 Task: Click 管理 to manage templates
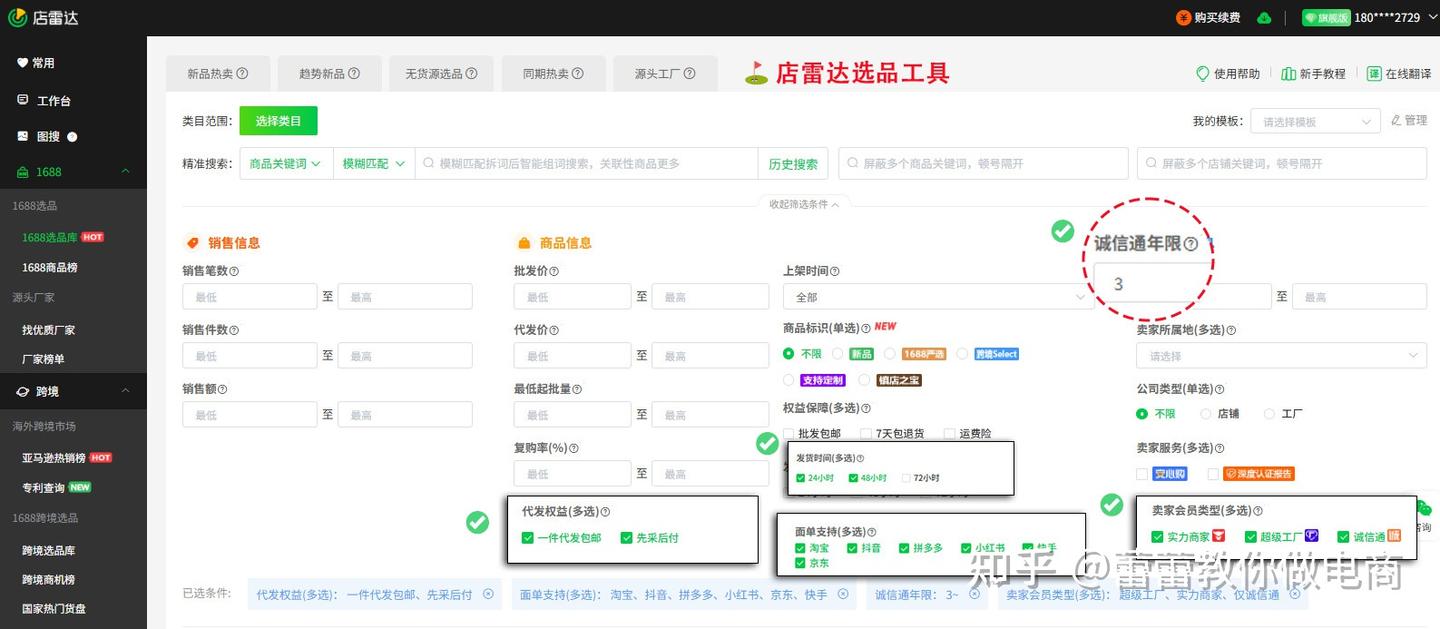[1409, 120]
